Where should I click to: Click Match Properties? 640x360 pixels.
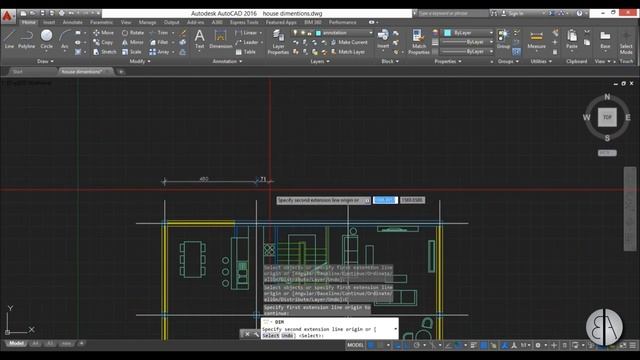tap(419, 42)
